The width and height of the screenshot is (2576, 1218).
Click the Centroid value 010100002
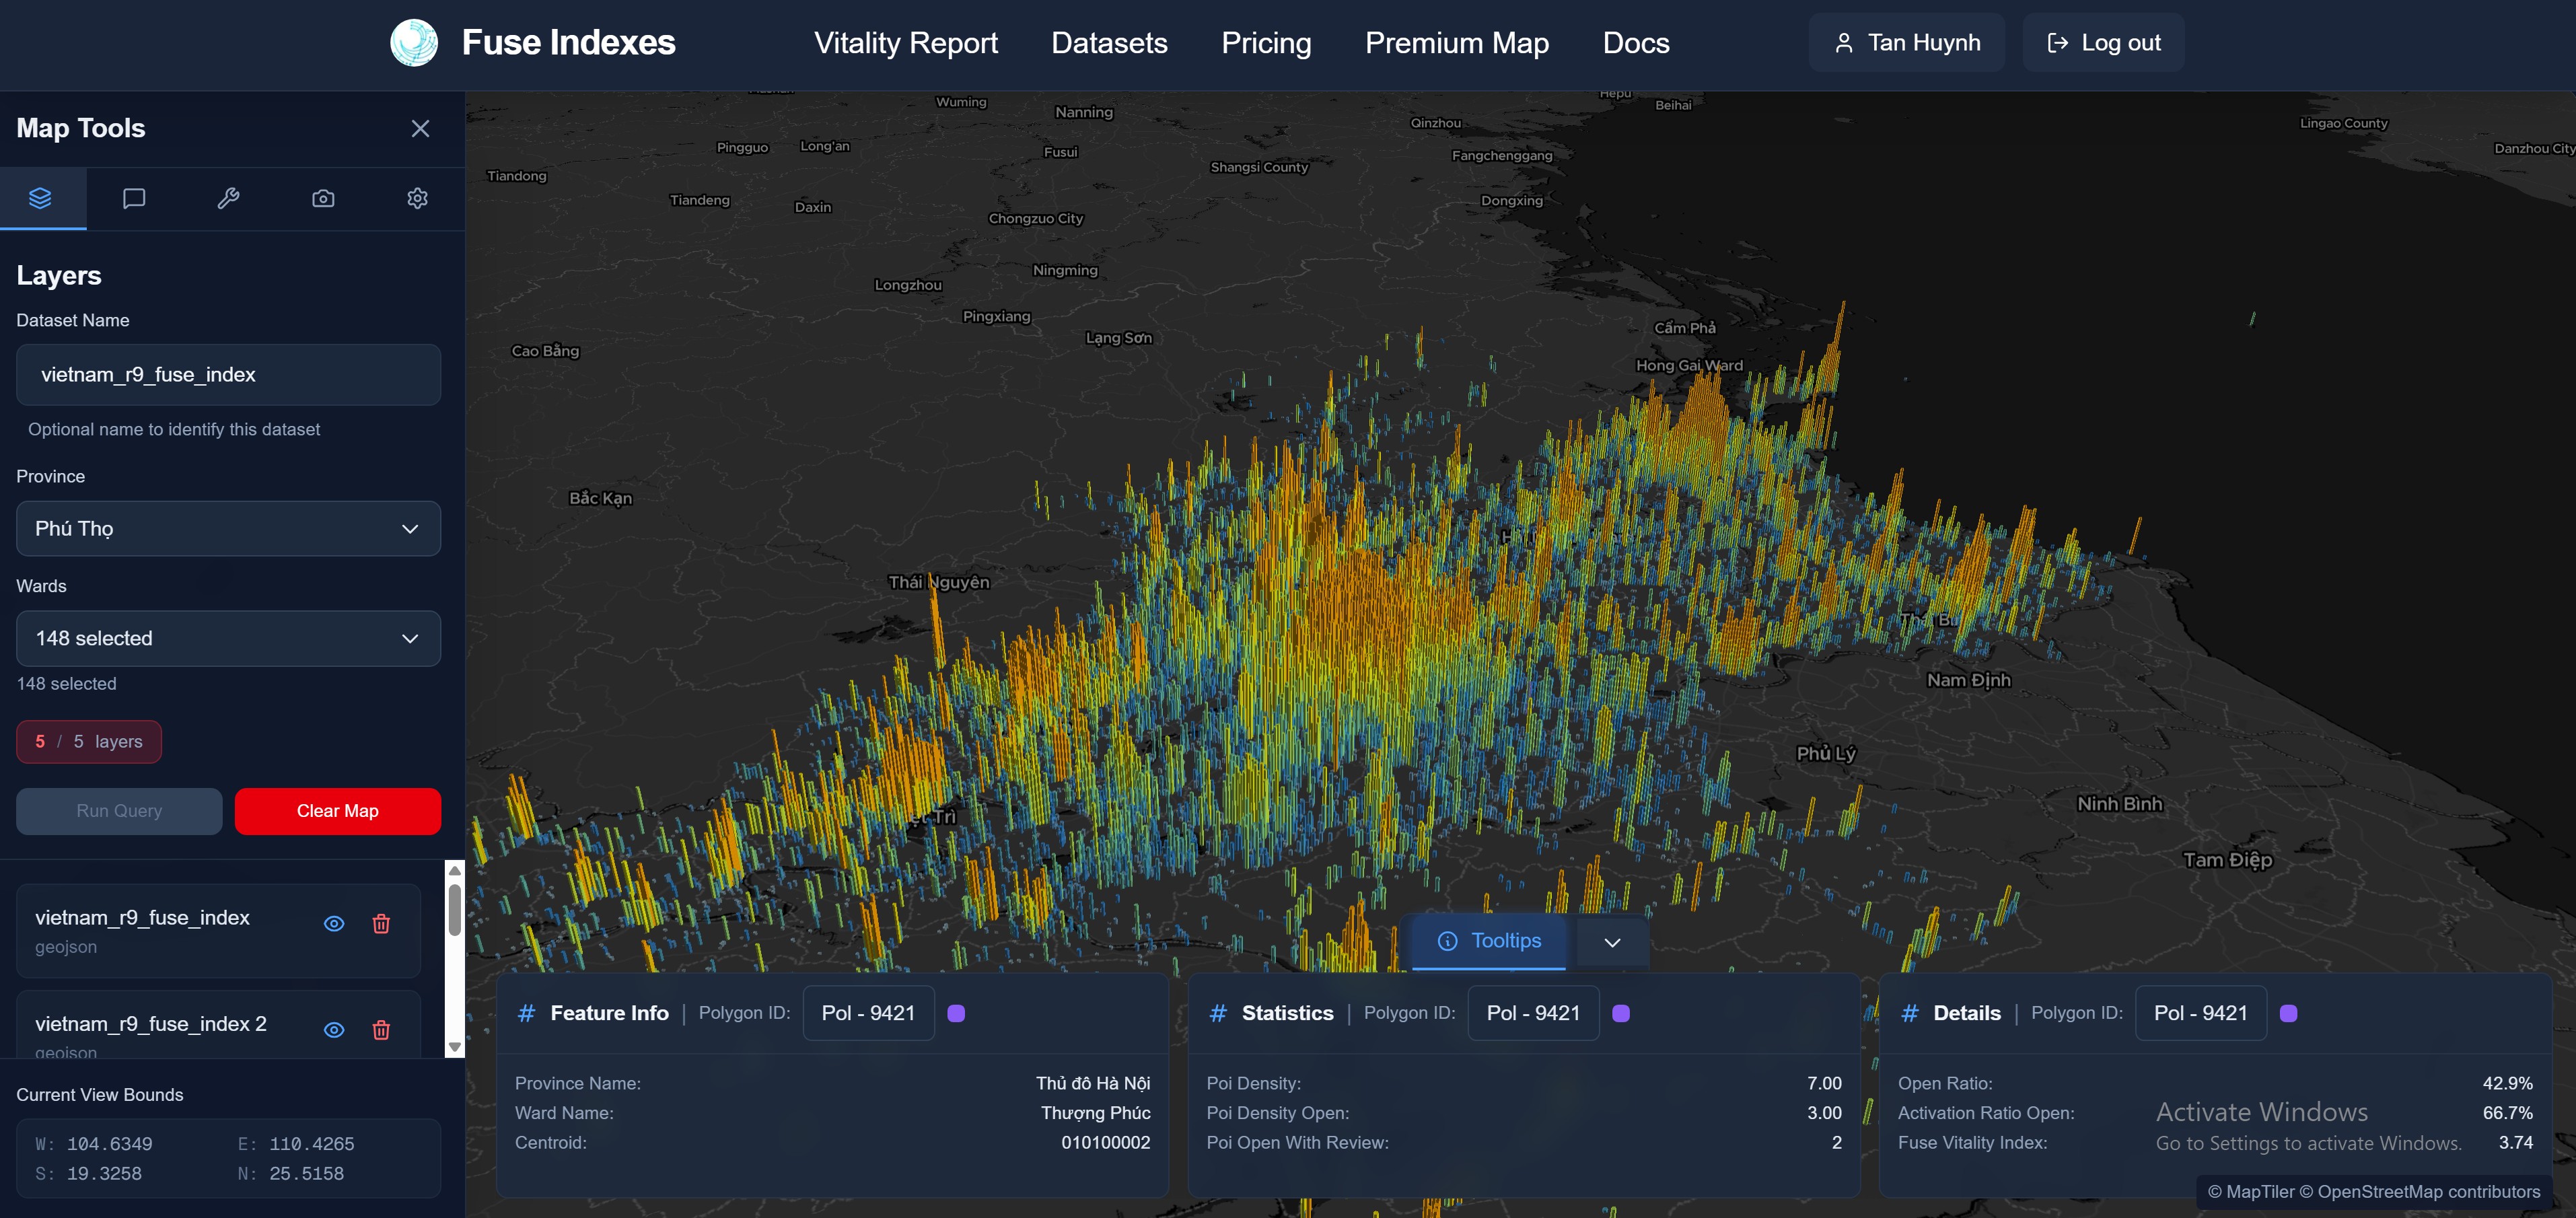(1105, 1142)
